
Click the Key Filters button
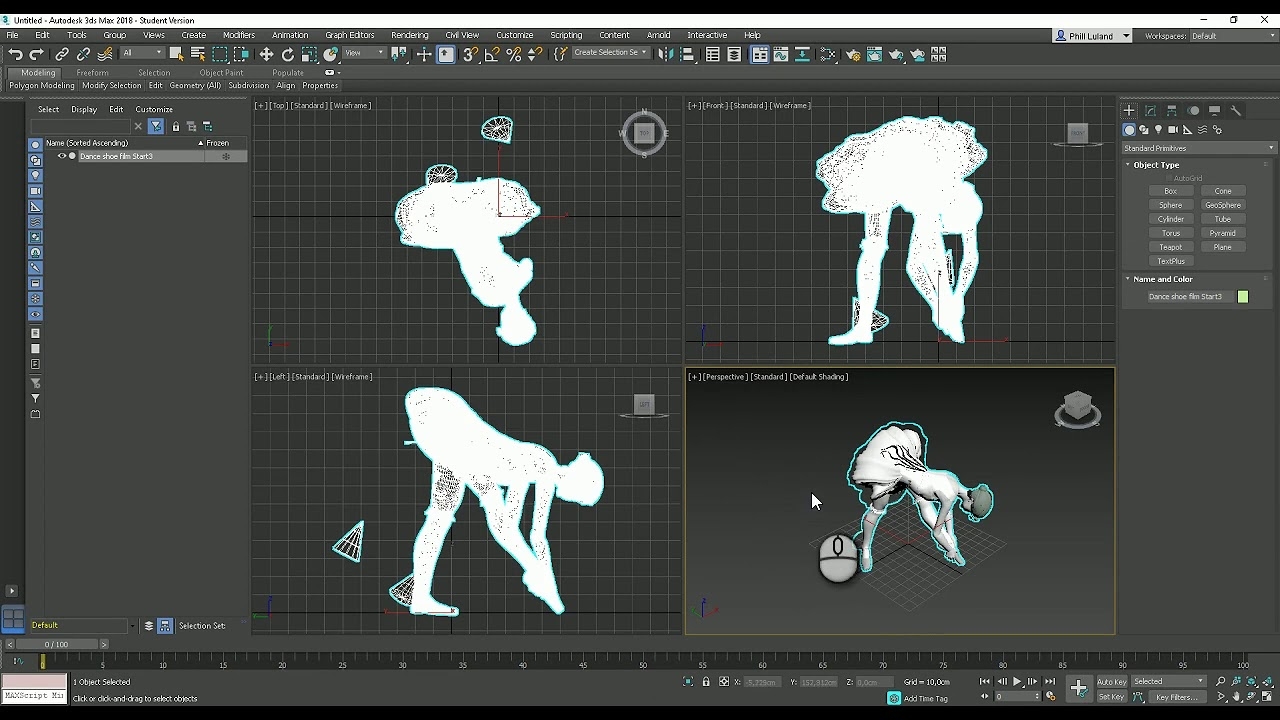(x=1176, y=697)
